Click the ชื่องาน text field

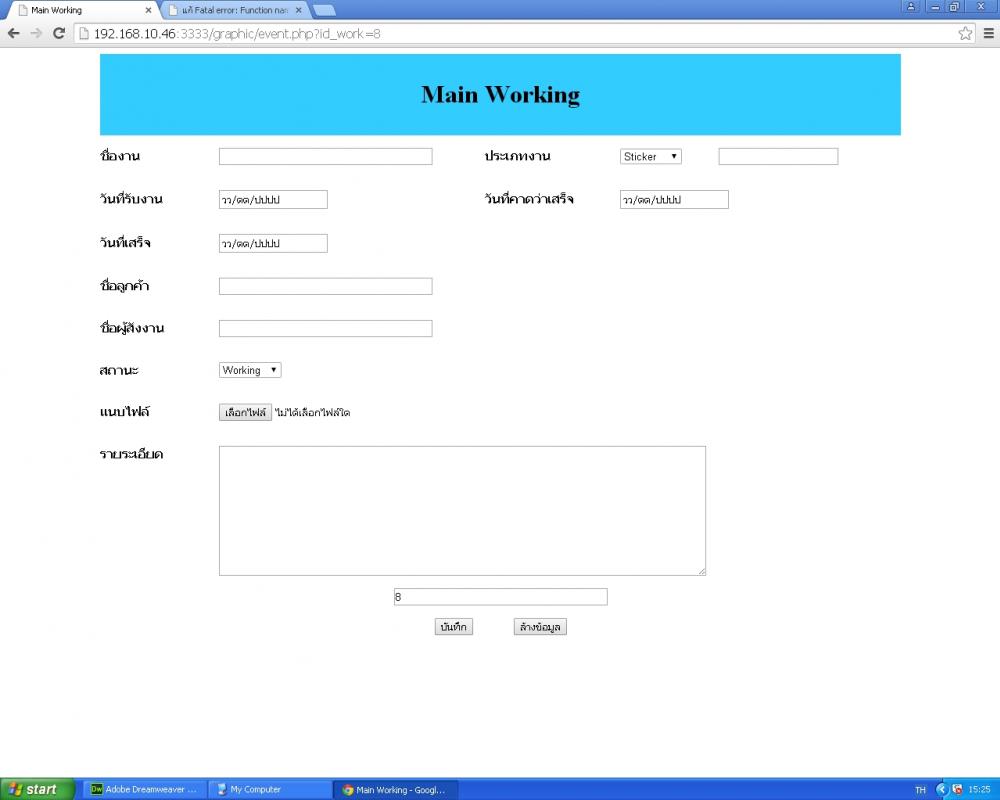point(325,156)
